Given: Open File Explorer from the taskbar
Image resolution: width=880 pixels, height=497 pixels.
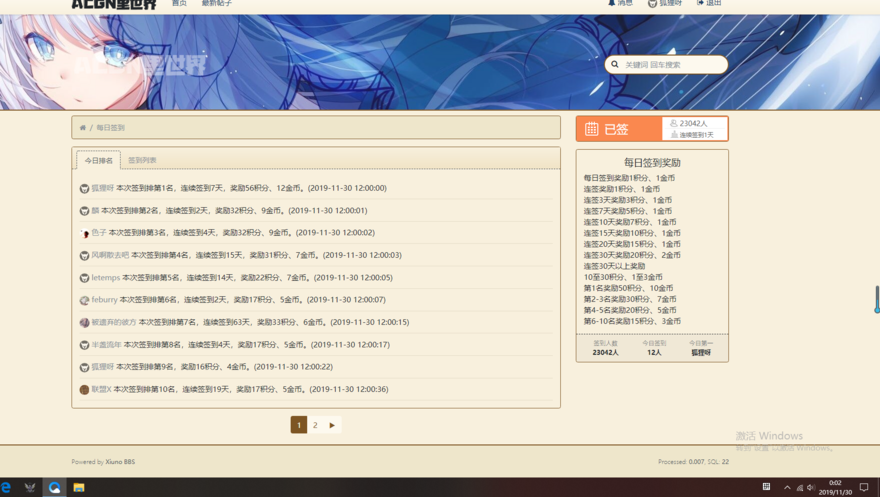Looking at the screenshot, I should (79, 487).
